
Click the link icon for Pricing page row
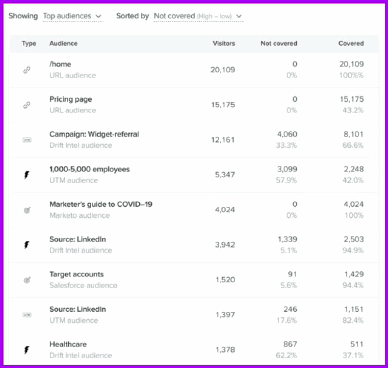coord(27,105)
